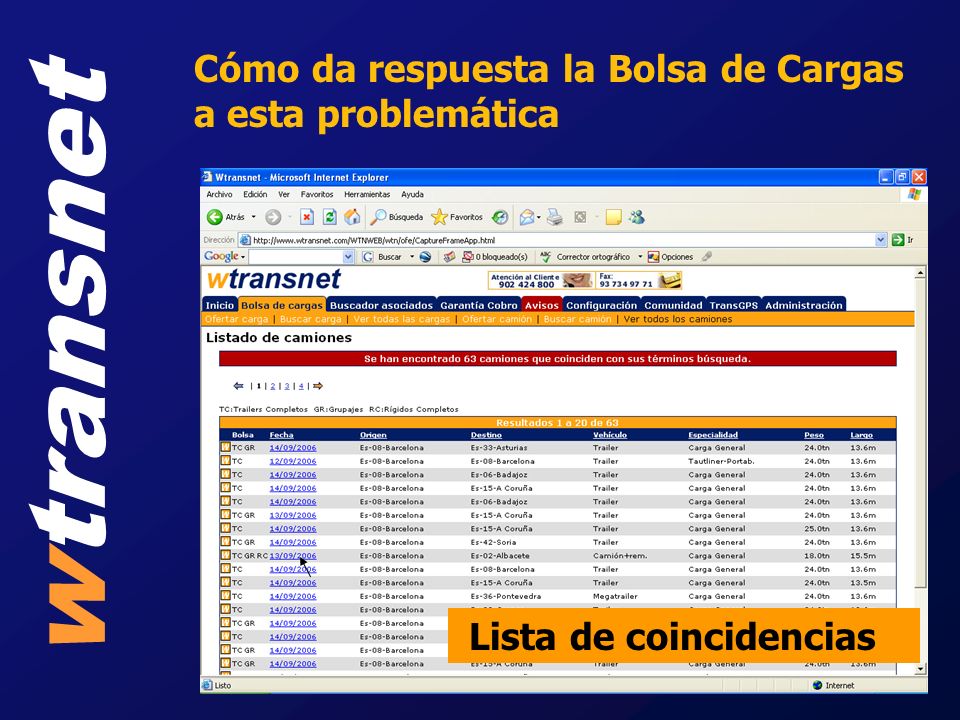Click the Google toolbar pen highlight icon
The image size is (960, 720).
coord(707,257)
